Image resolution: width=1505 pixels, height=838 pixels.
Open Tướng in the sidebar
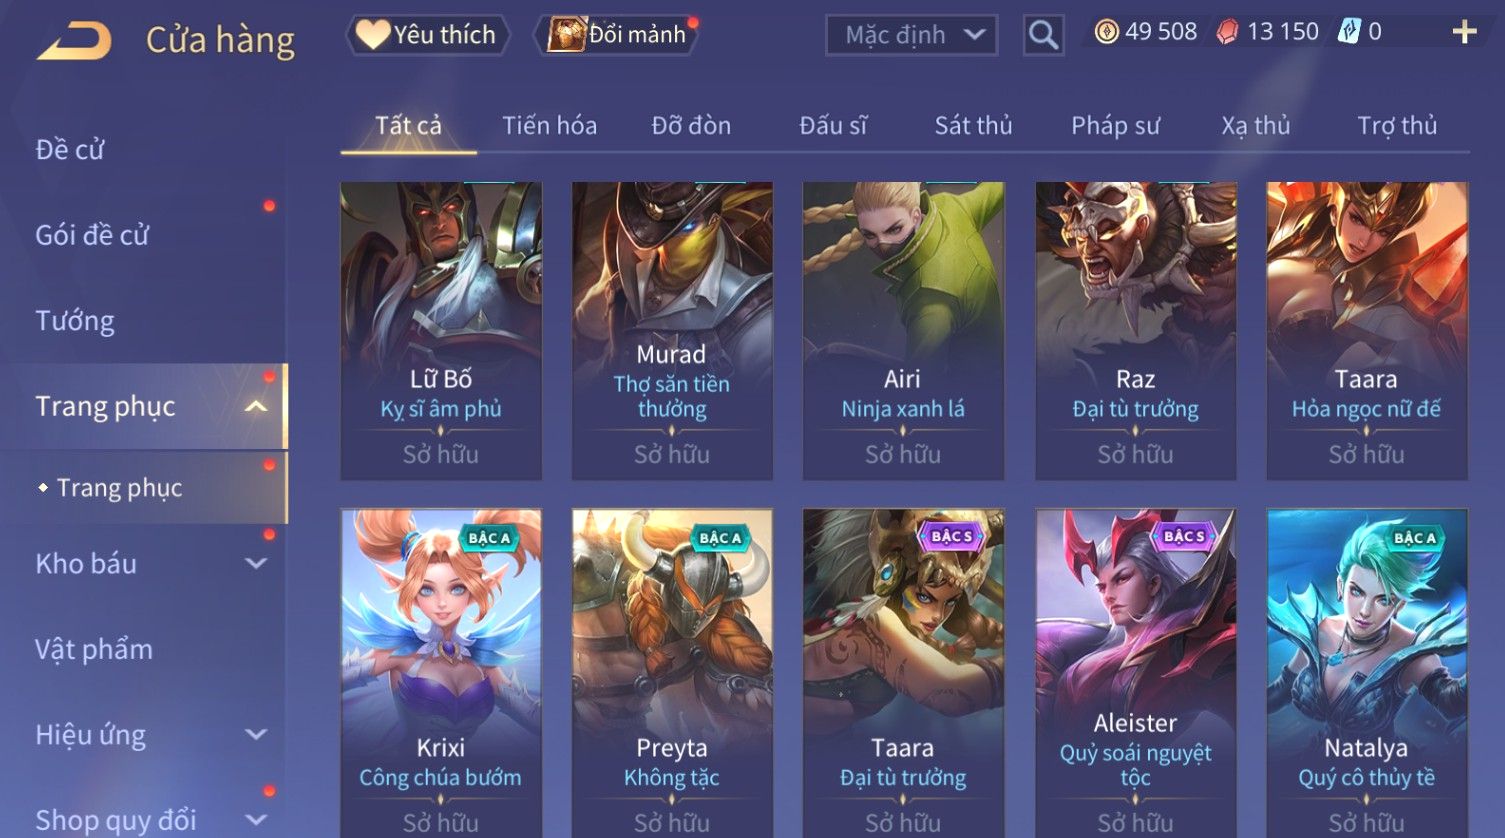[x=75, y=321]
